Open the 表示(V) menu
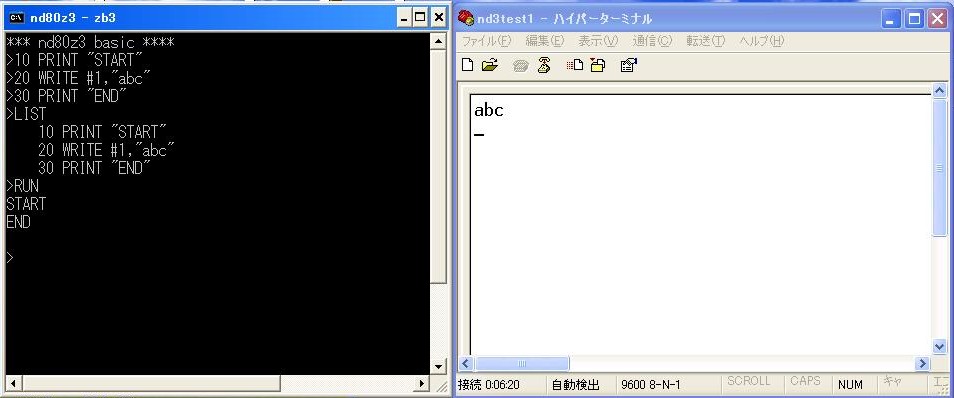This screenshot has height=398, width=954. click(x=598, y=41)
